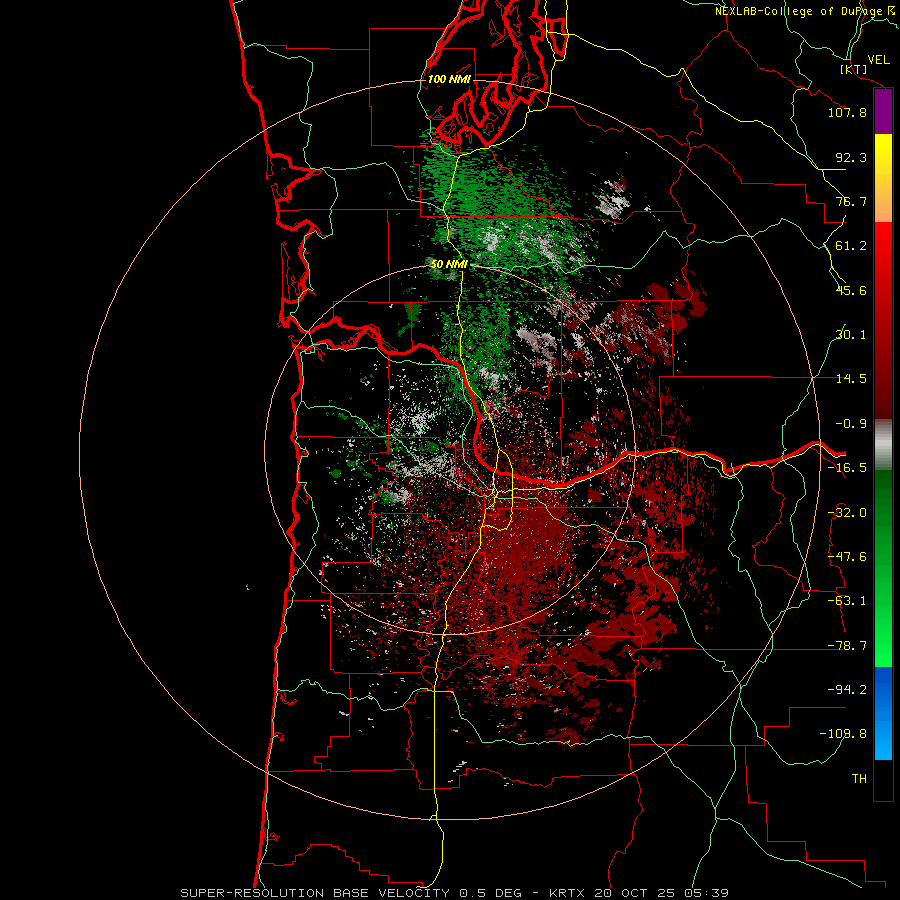The height and width of the screenshot is (900, 900).
Task: Click the -78.7 legend value
Action: coord(847,646)
